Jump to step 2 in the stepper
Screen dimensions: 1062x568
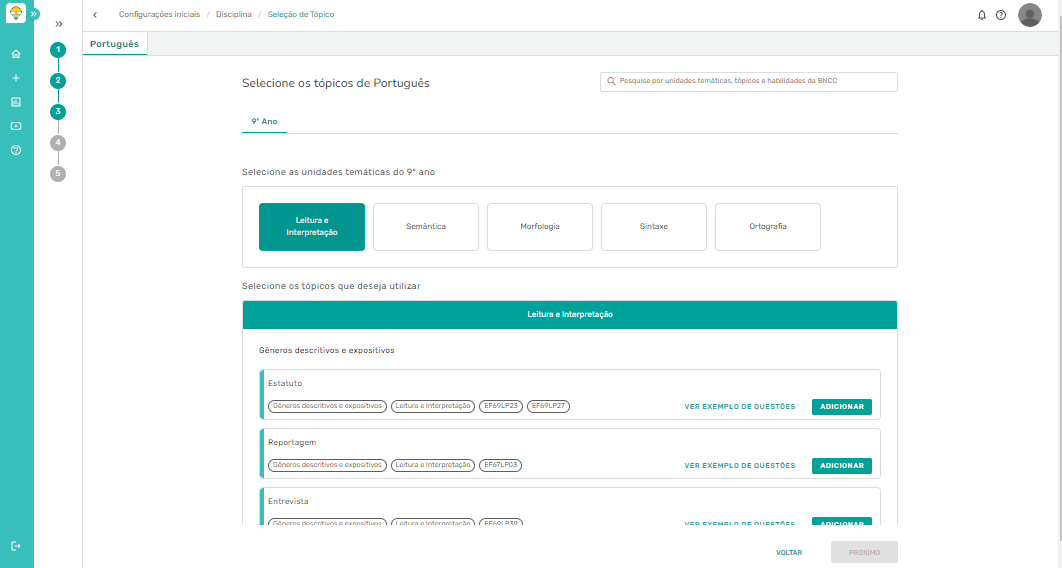pos(58,81)
